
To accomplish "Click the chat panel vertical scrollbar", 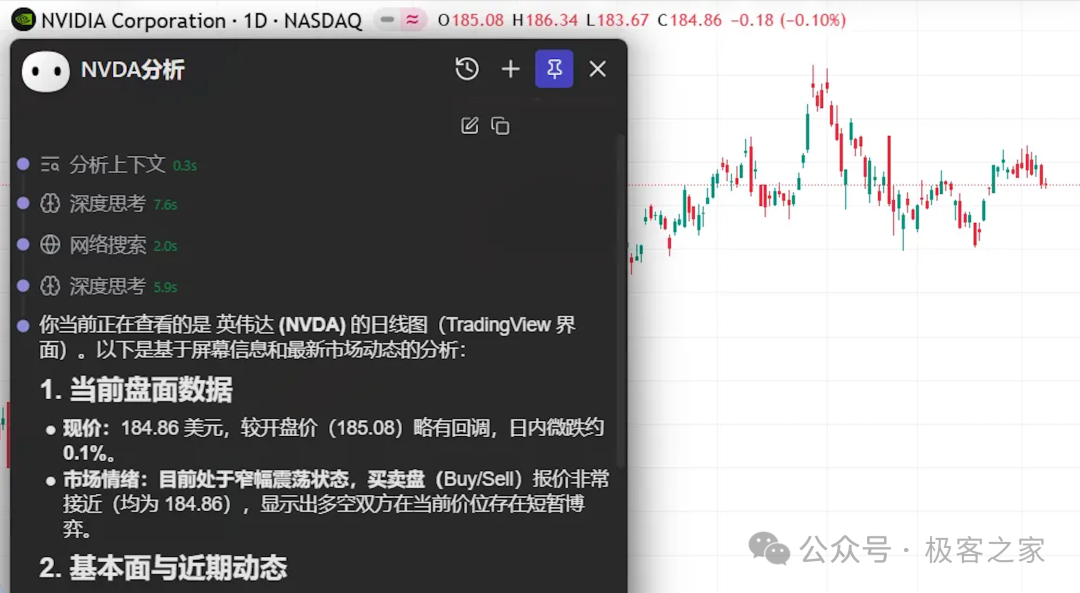I will (621, 302).
